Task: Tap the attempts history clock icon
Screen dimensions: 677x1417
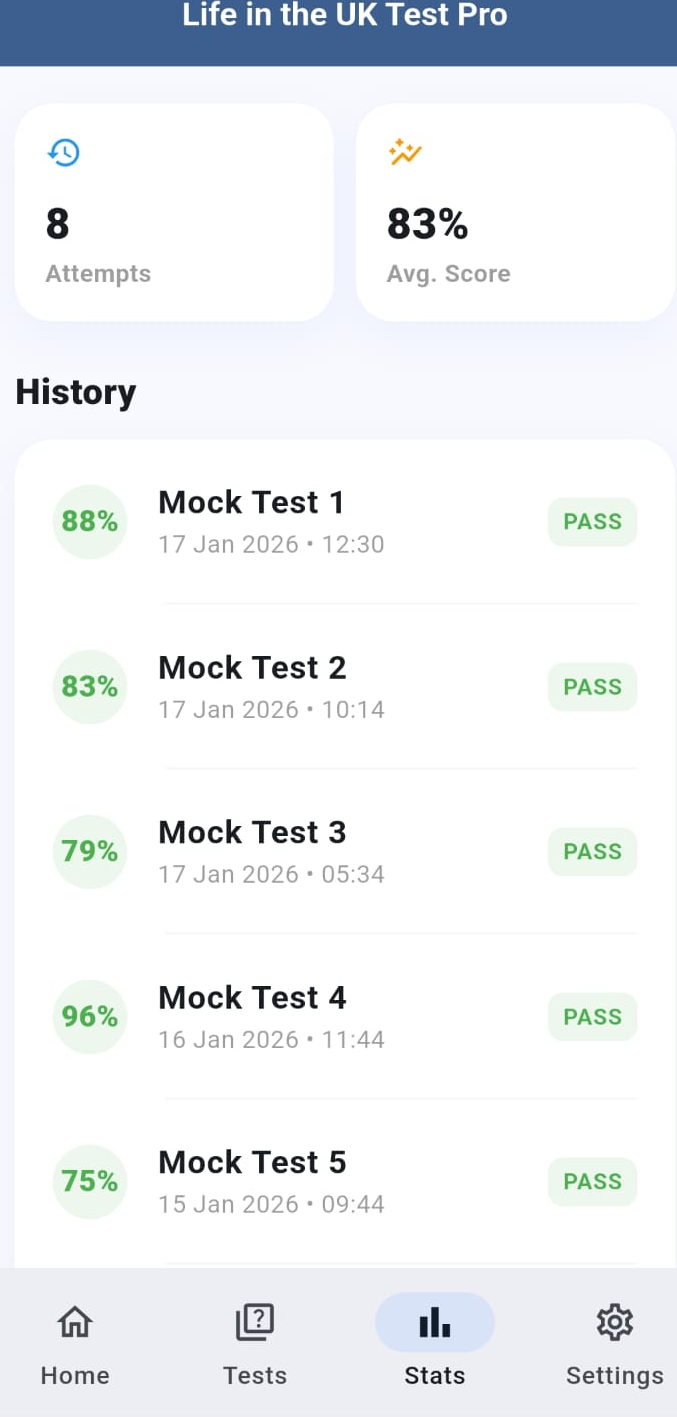Action: point(64,153)
